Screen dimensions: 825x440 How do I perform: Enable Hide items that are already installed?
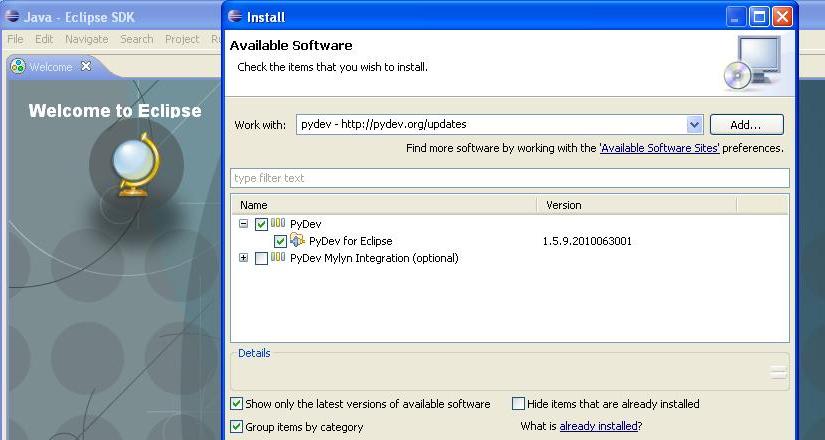click(518, 404)
